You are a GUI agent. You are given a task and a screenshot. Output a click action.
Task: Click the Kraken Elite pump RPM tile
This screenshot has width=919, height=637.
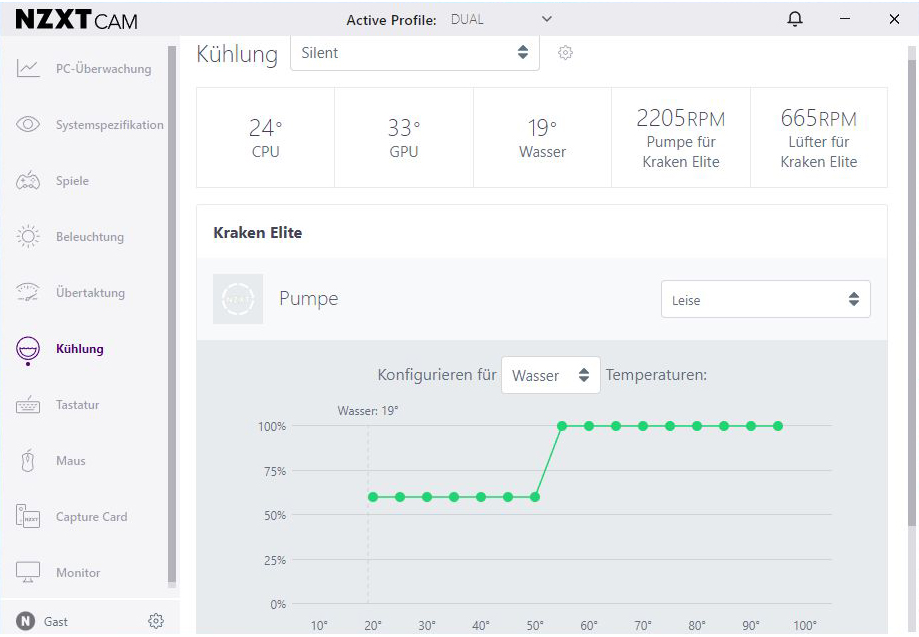680,137
